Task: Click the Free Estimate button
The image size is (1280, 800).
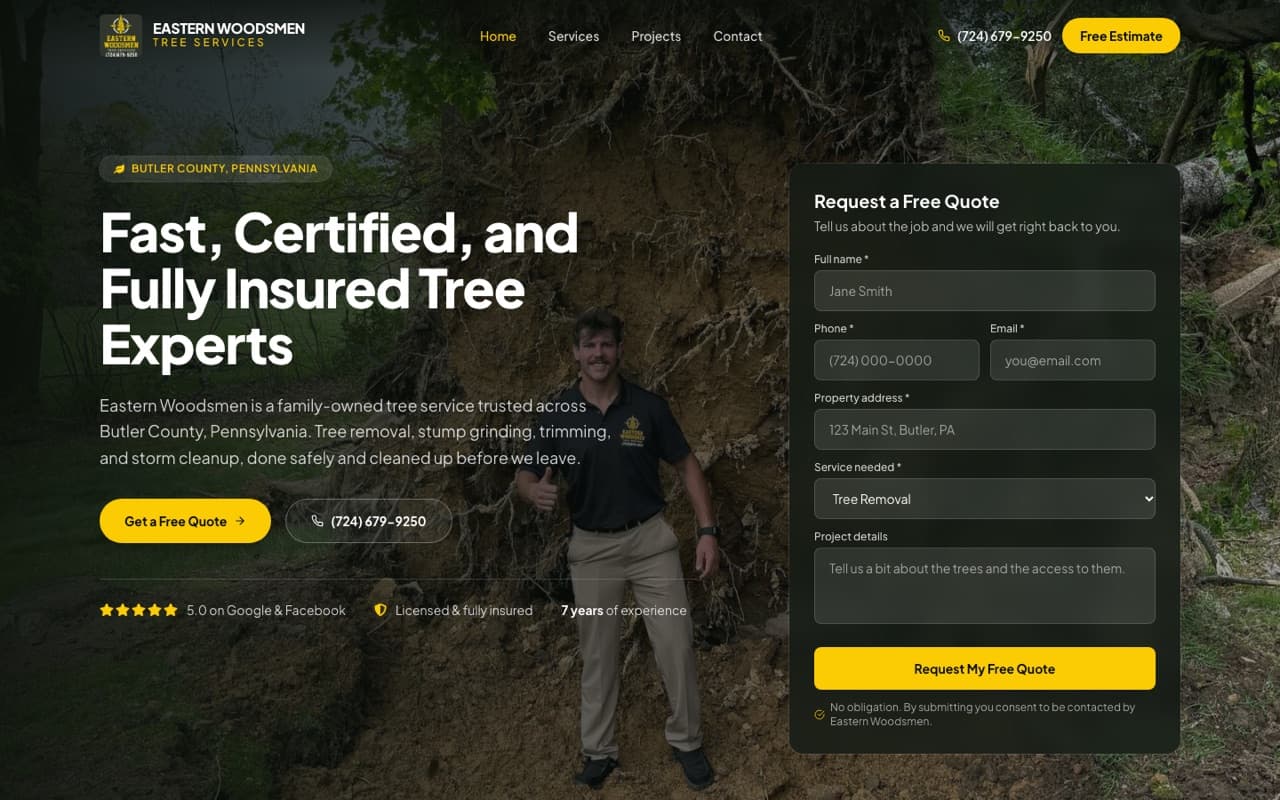Action: 1121,36
